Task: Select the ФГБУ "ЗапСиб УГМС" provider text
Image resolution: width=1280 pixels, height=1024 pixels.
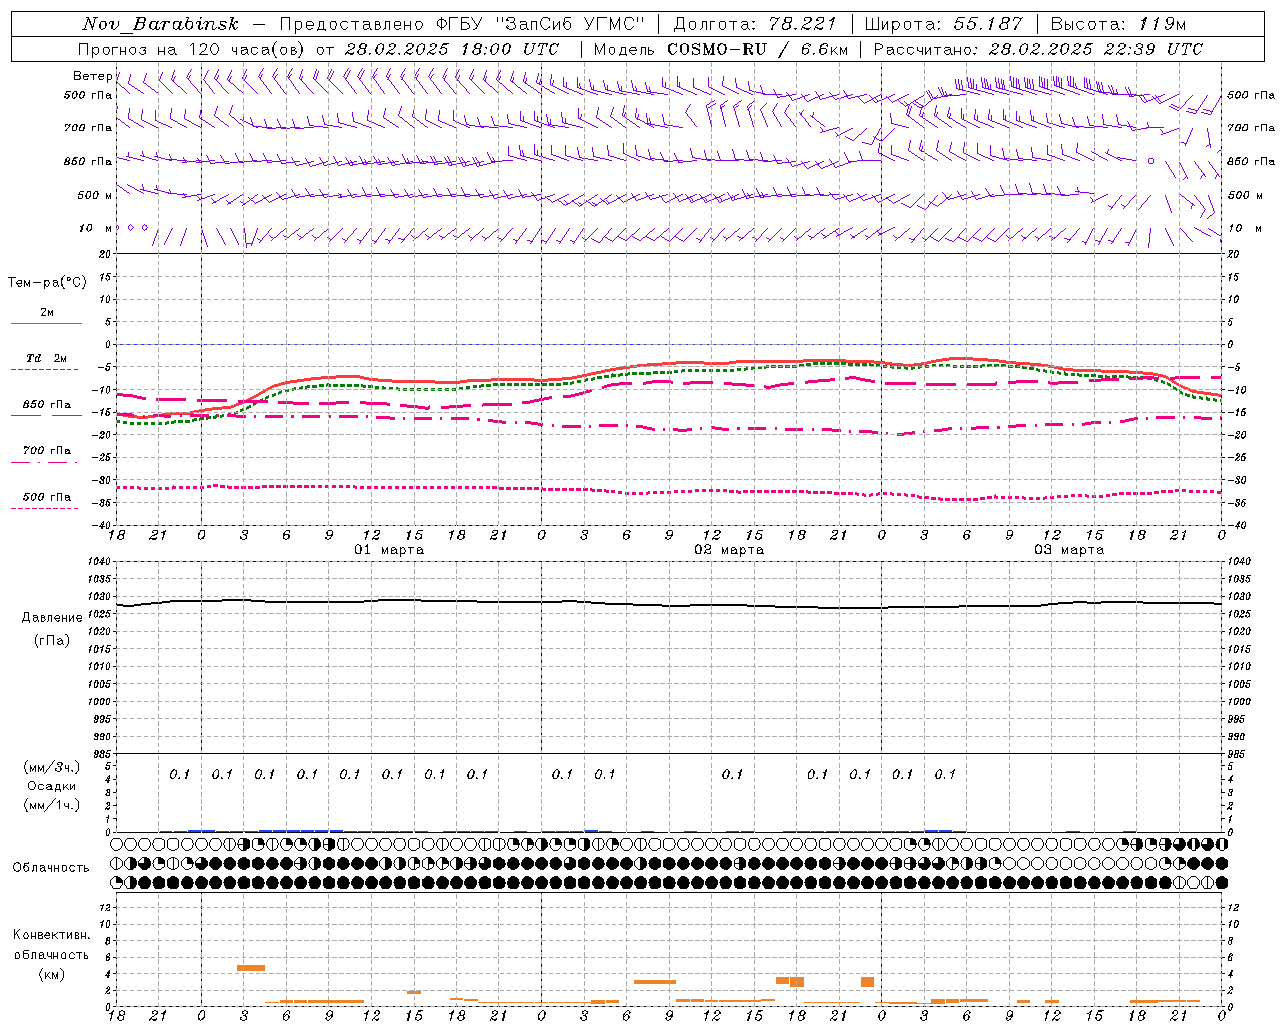Action: (541, 24)
